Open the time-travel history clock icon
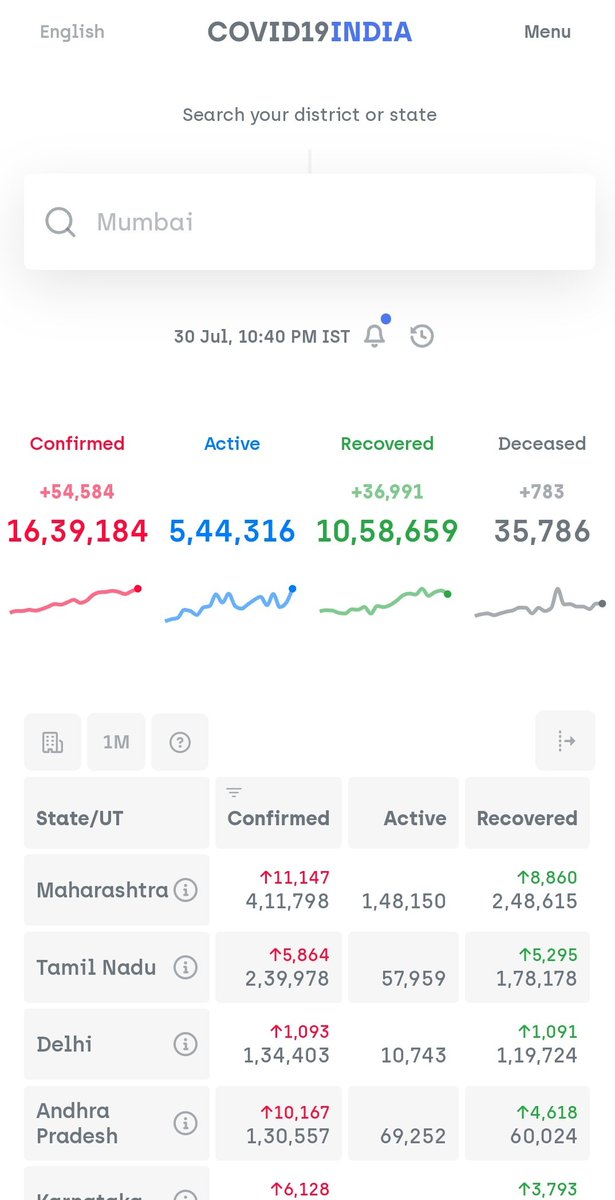615x1200 pixels. coord(422,336)
